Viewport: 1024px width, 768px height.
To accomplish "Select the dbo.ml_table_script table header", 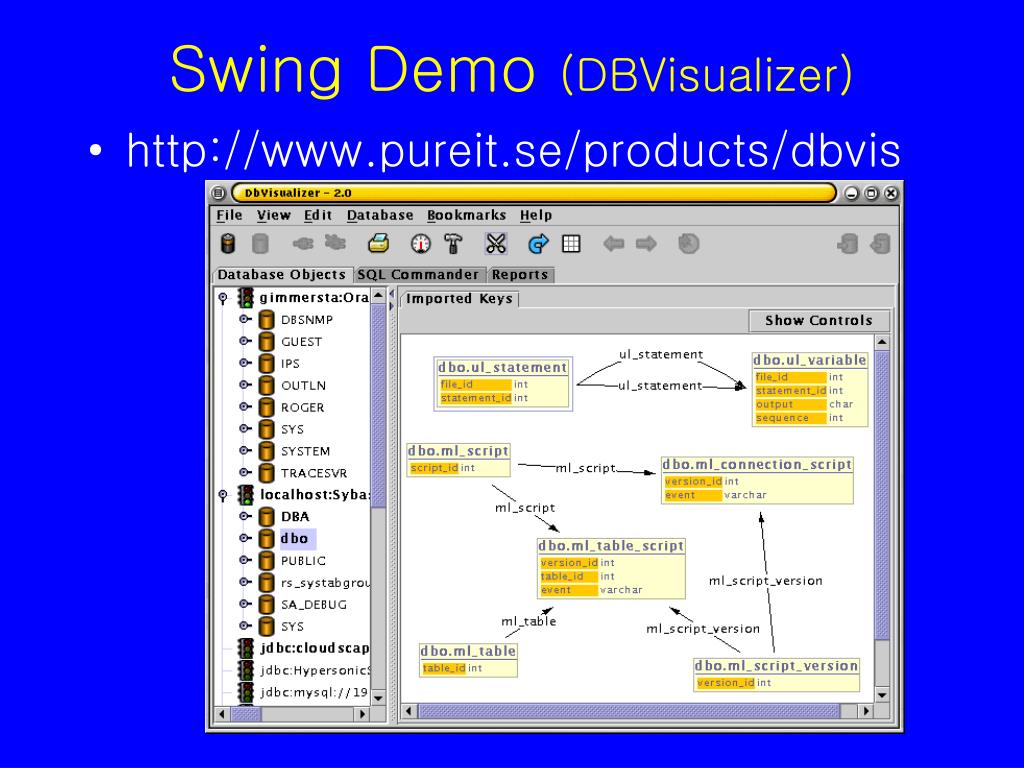I will (x=611, y=546).
